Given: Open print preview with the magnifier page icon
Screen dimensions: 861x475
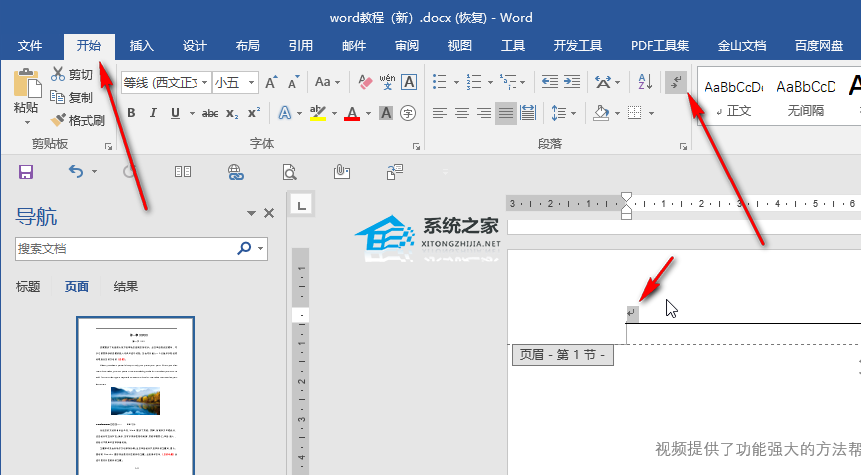Looking at the screenshot, I should pos(289,172).
